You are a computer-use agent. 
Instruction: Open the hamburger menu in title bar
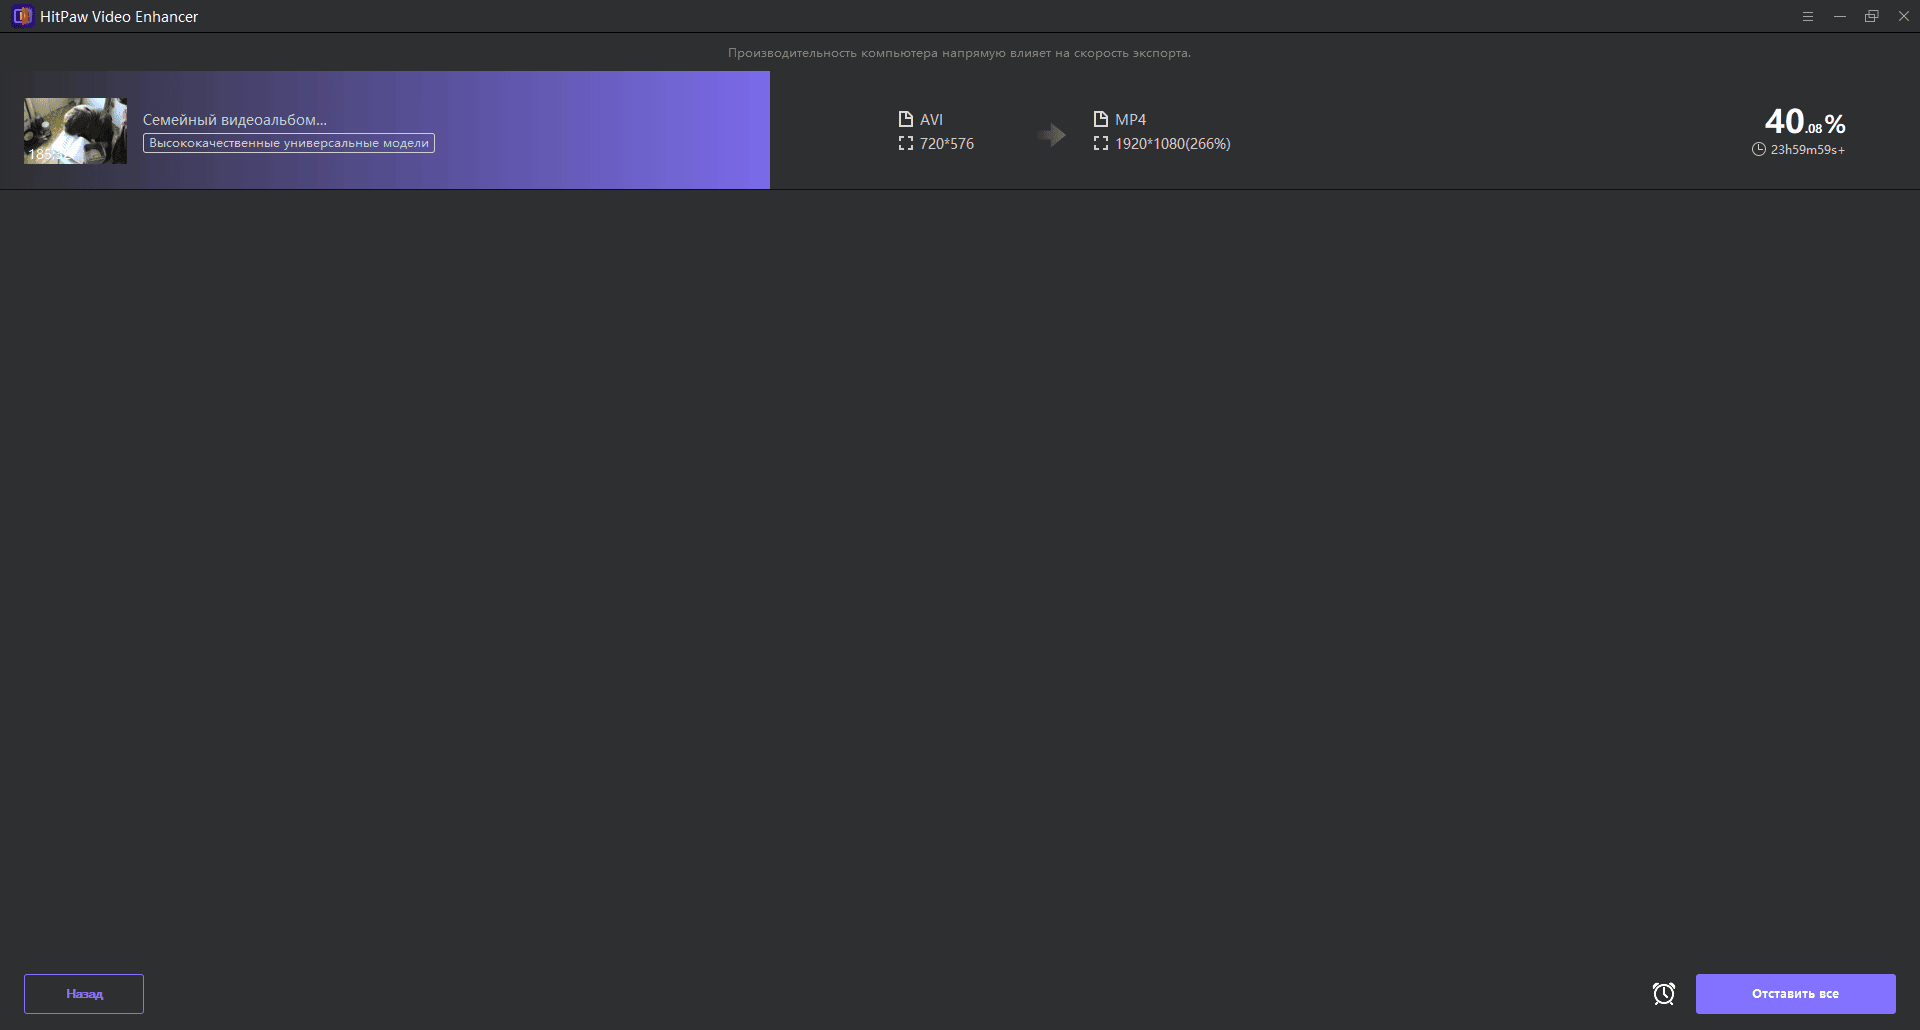[x=1807, y=17]
